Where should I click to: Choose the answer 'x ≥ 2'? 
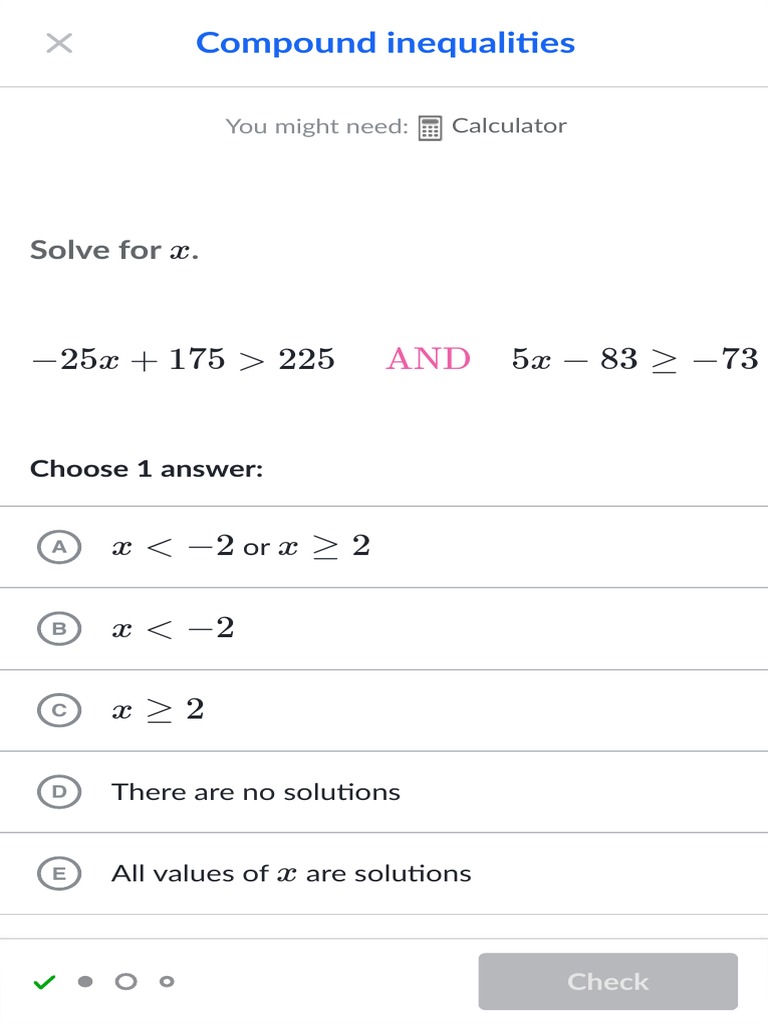[158, 710]
